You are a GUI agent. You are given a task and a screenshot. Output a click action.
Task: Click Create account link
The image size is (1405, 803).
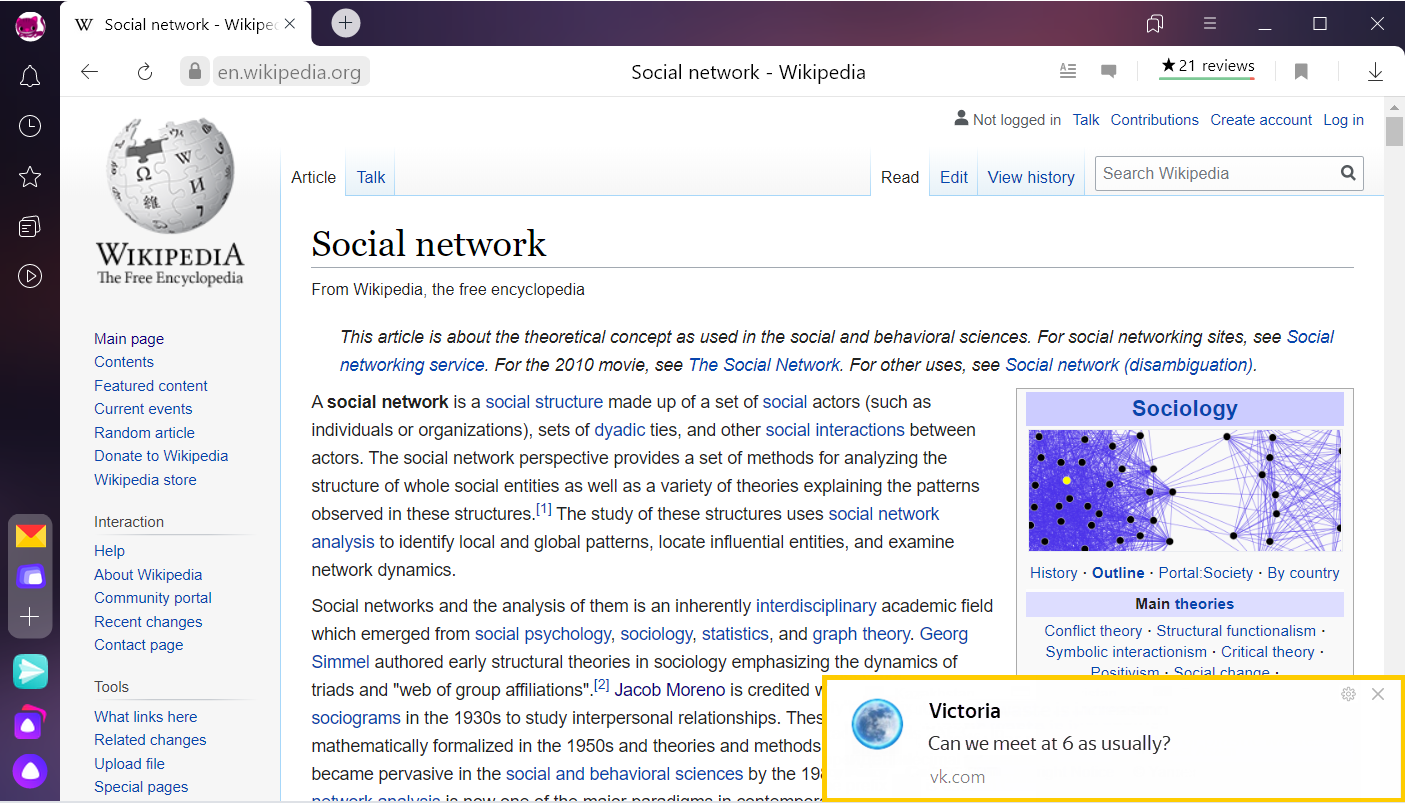[x=1261, y=119]
